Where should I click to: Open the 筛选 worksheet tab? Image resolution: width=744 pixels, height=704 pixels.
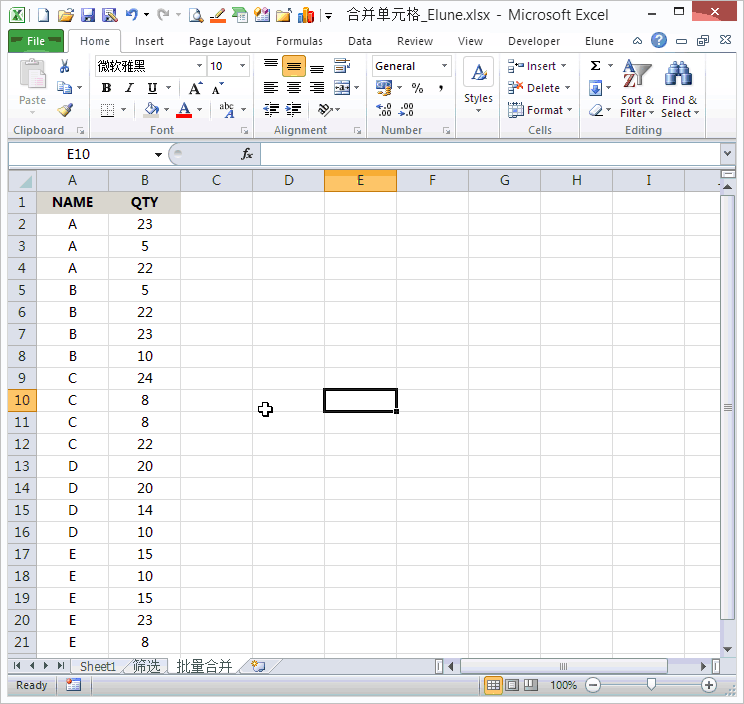click(x=146, y=666)
